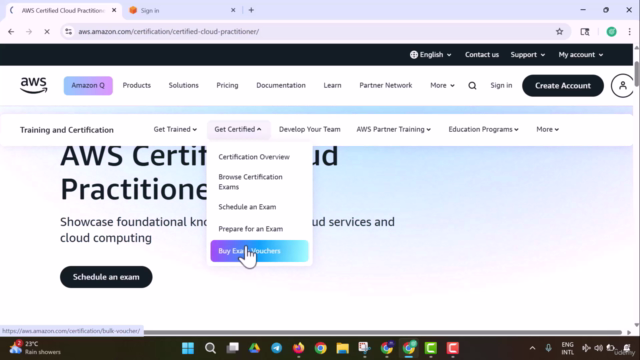Viewport: 640px width, 360px height.
Task: Collapse the Get Certified dropdown
Action: tap(238, 129)
